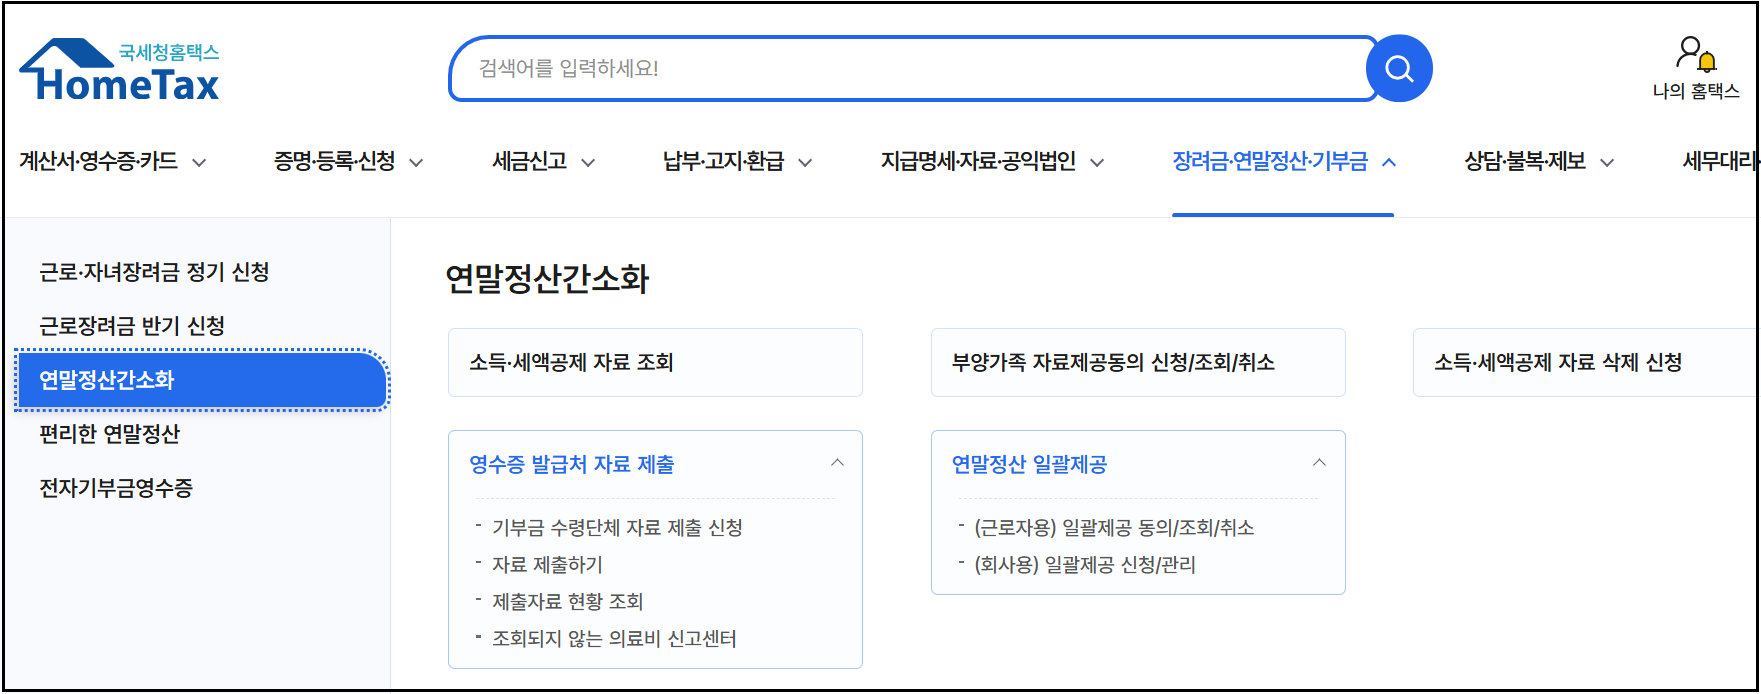Focus the 검색어를 입력하세요 search field
The height and width of the screenshot is (694, 1761).
pos(910,69)
